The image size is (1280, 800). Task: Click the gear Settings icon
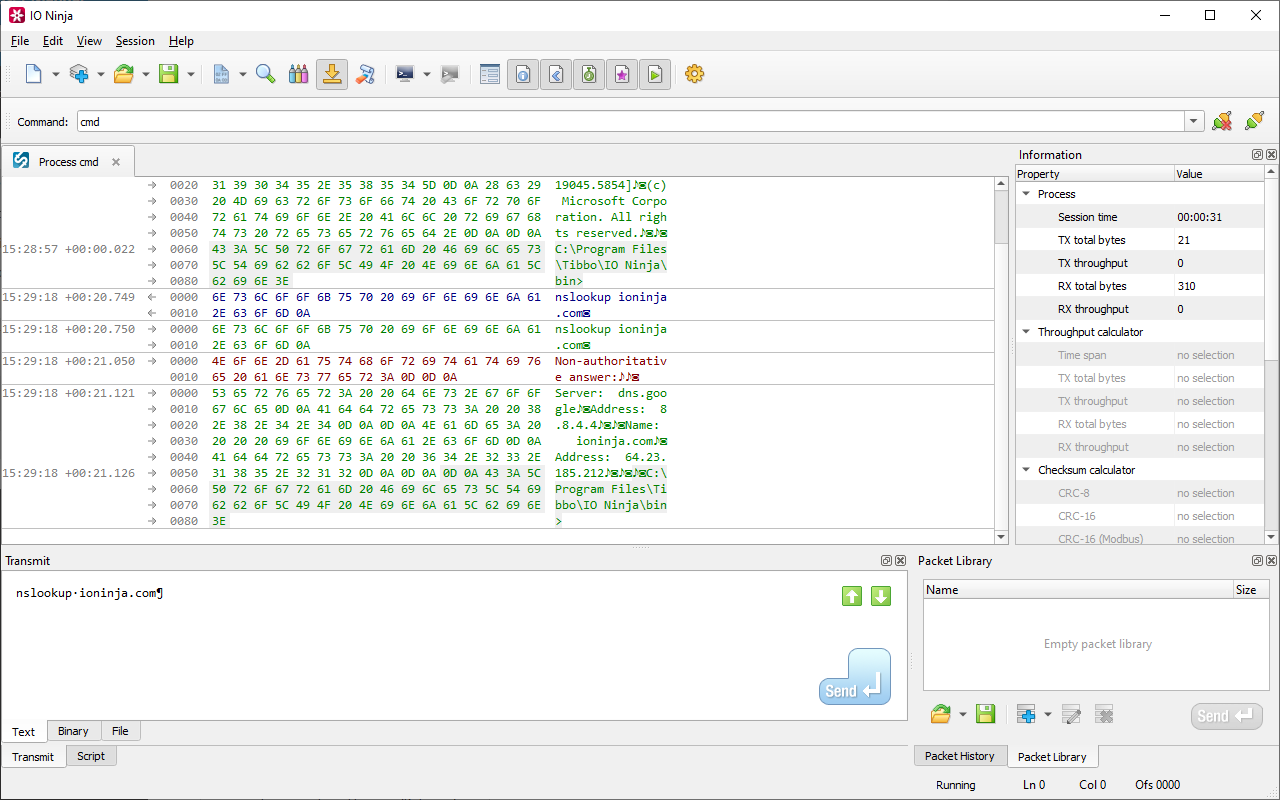[x=695, y=74]
